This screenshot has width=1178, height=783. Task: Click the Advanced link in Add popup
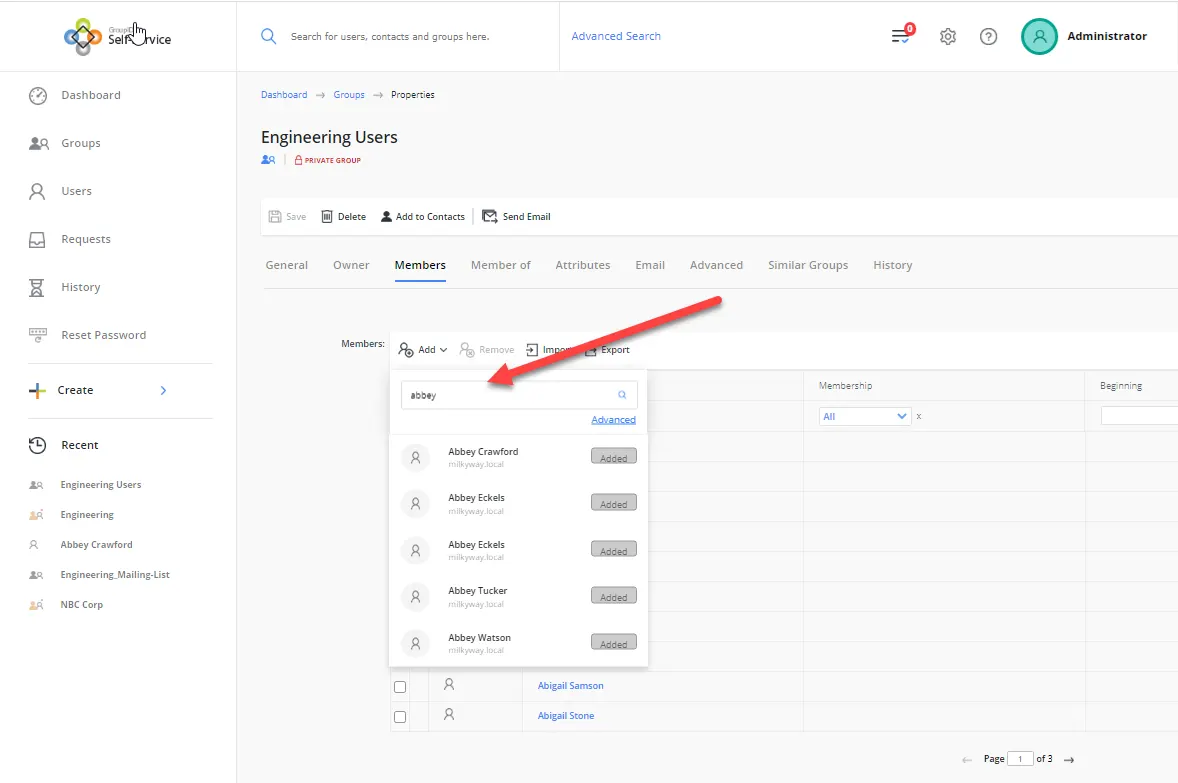(x=613, y=420)
